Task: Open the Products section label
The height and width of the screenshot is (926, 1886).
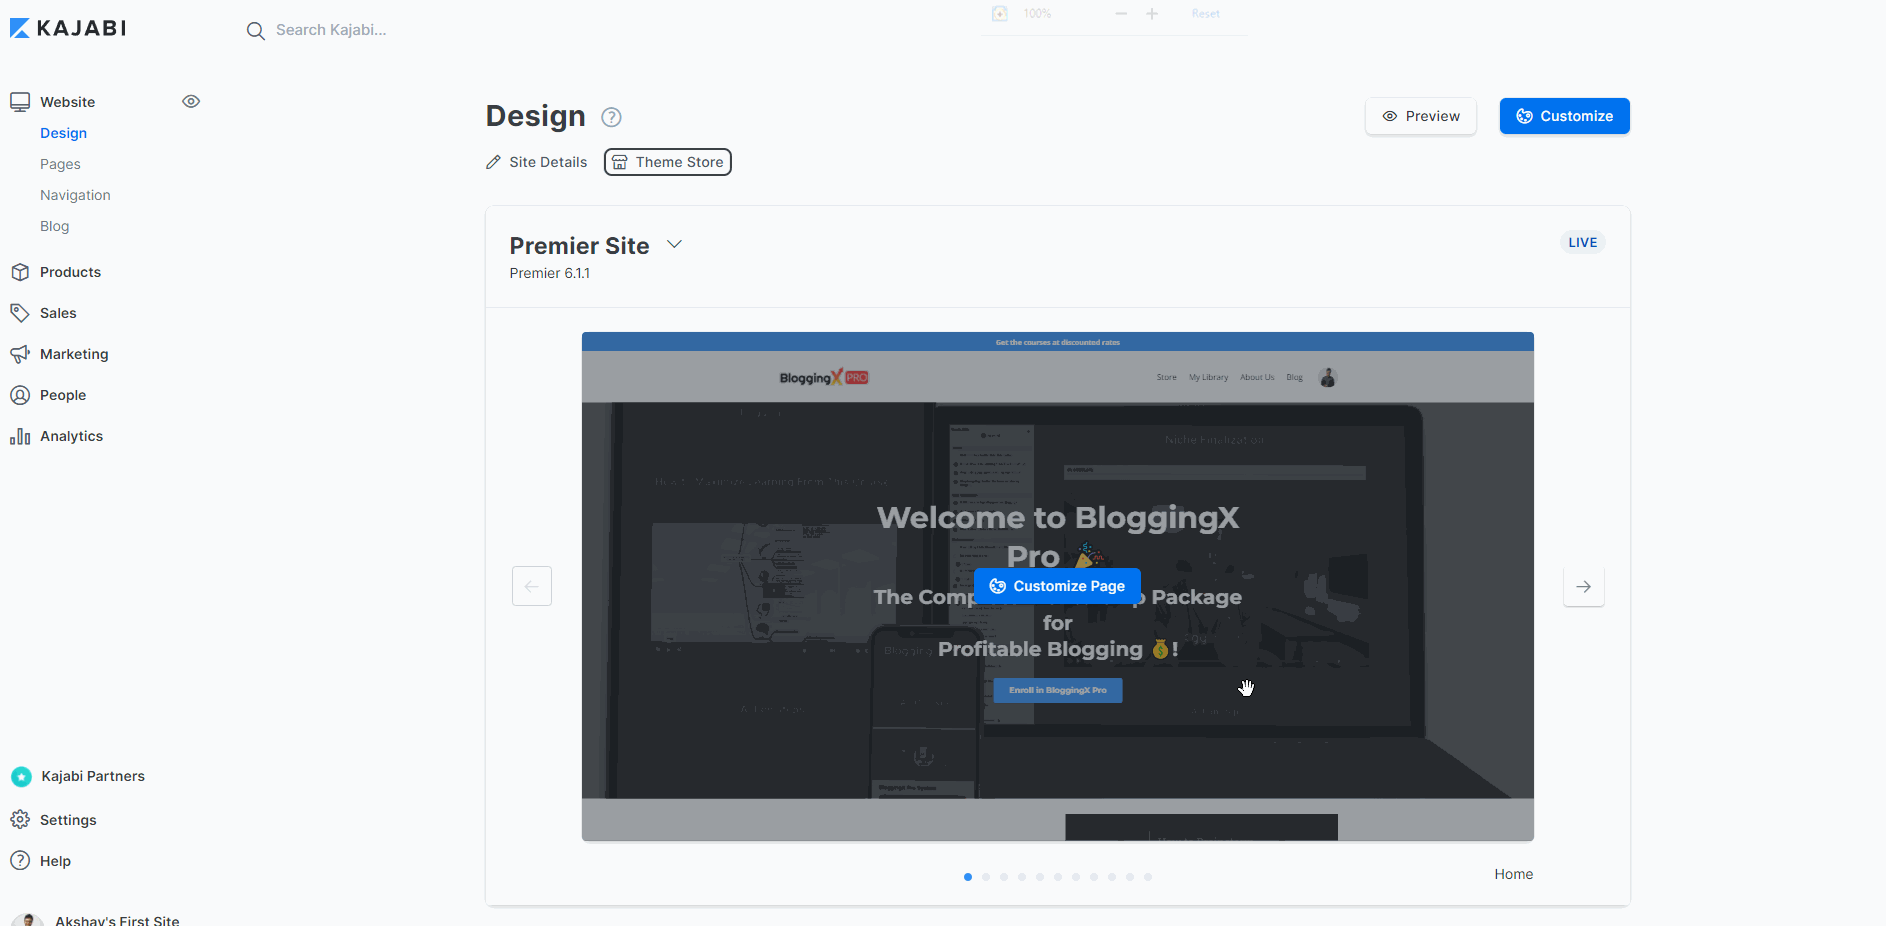Action: coord(70,272)
